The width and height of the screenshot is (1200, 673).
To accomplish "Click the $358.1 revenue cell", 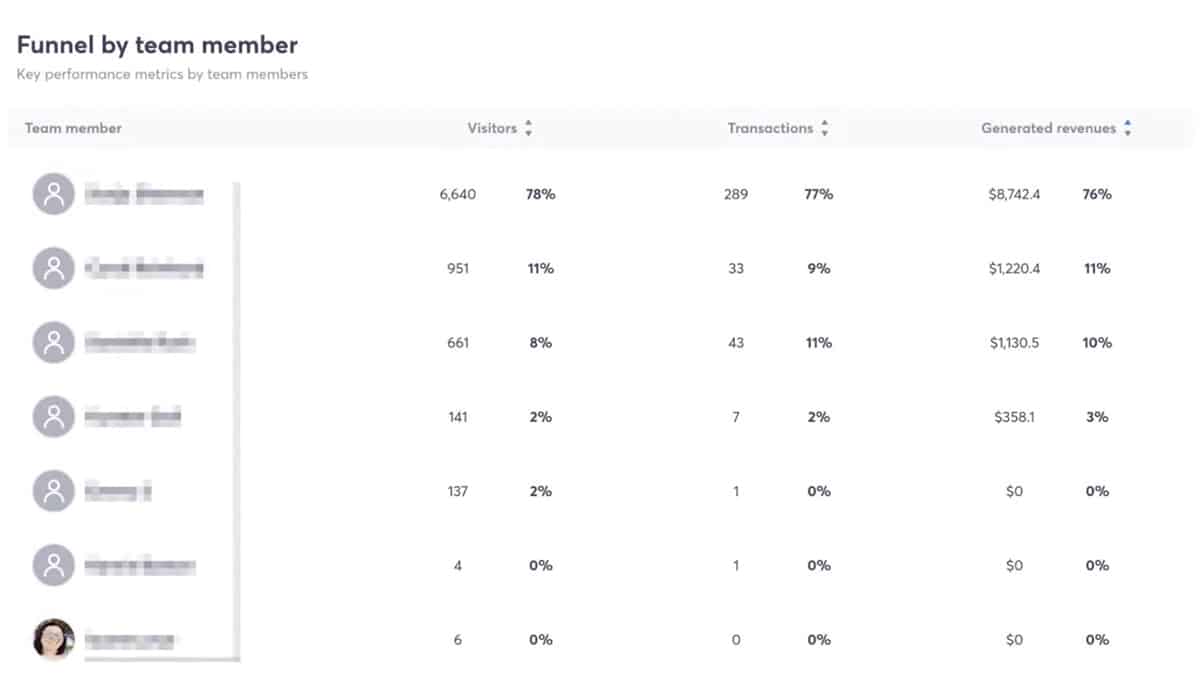I will (1014, 417).
